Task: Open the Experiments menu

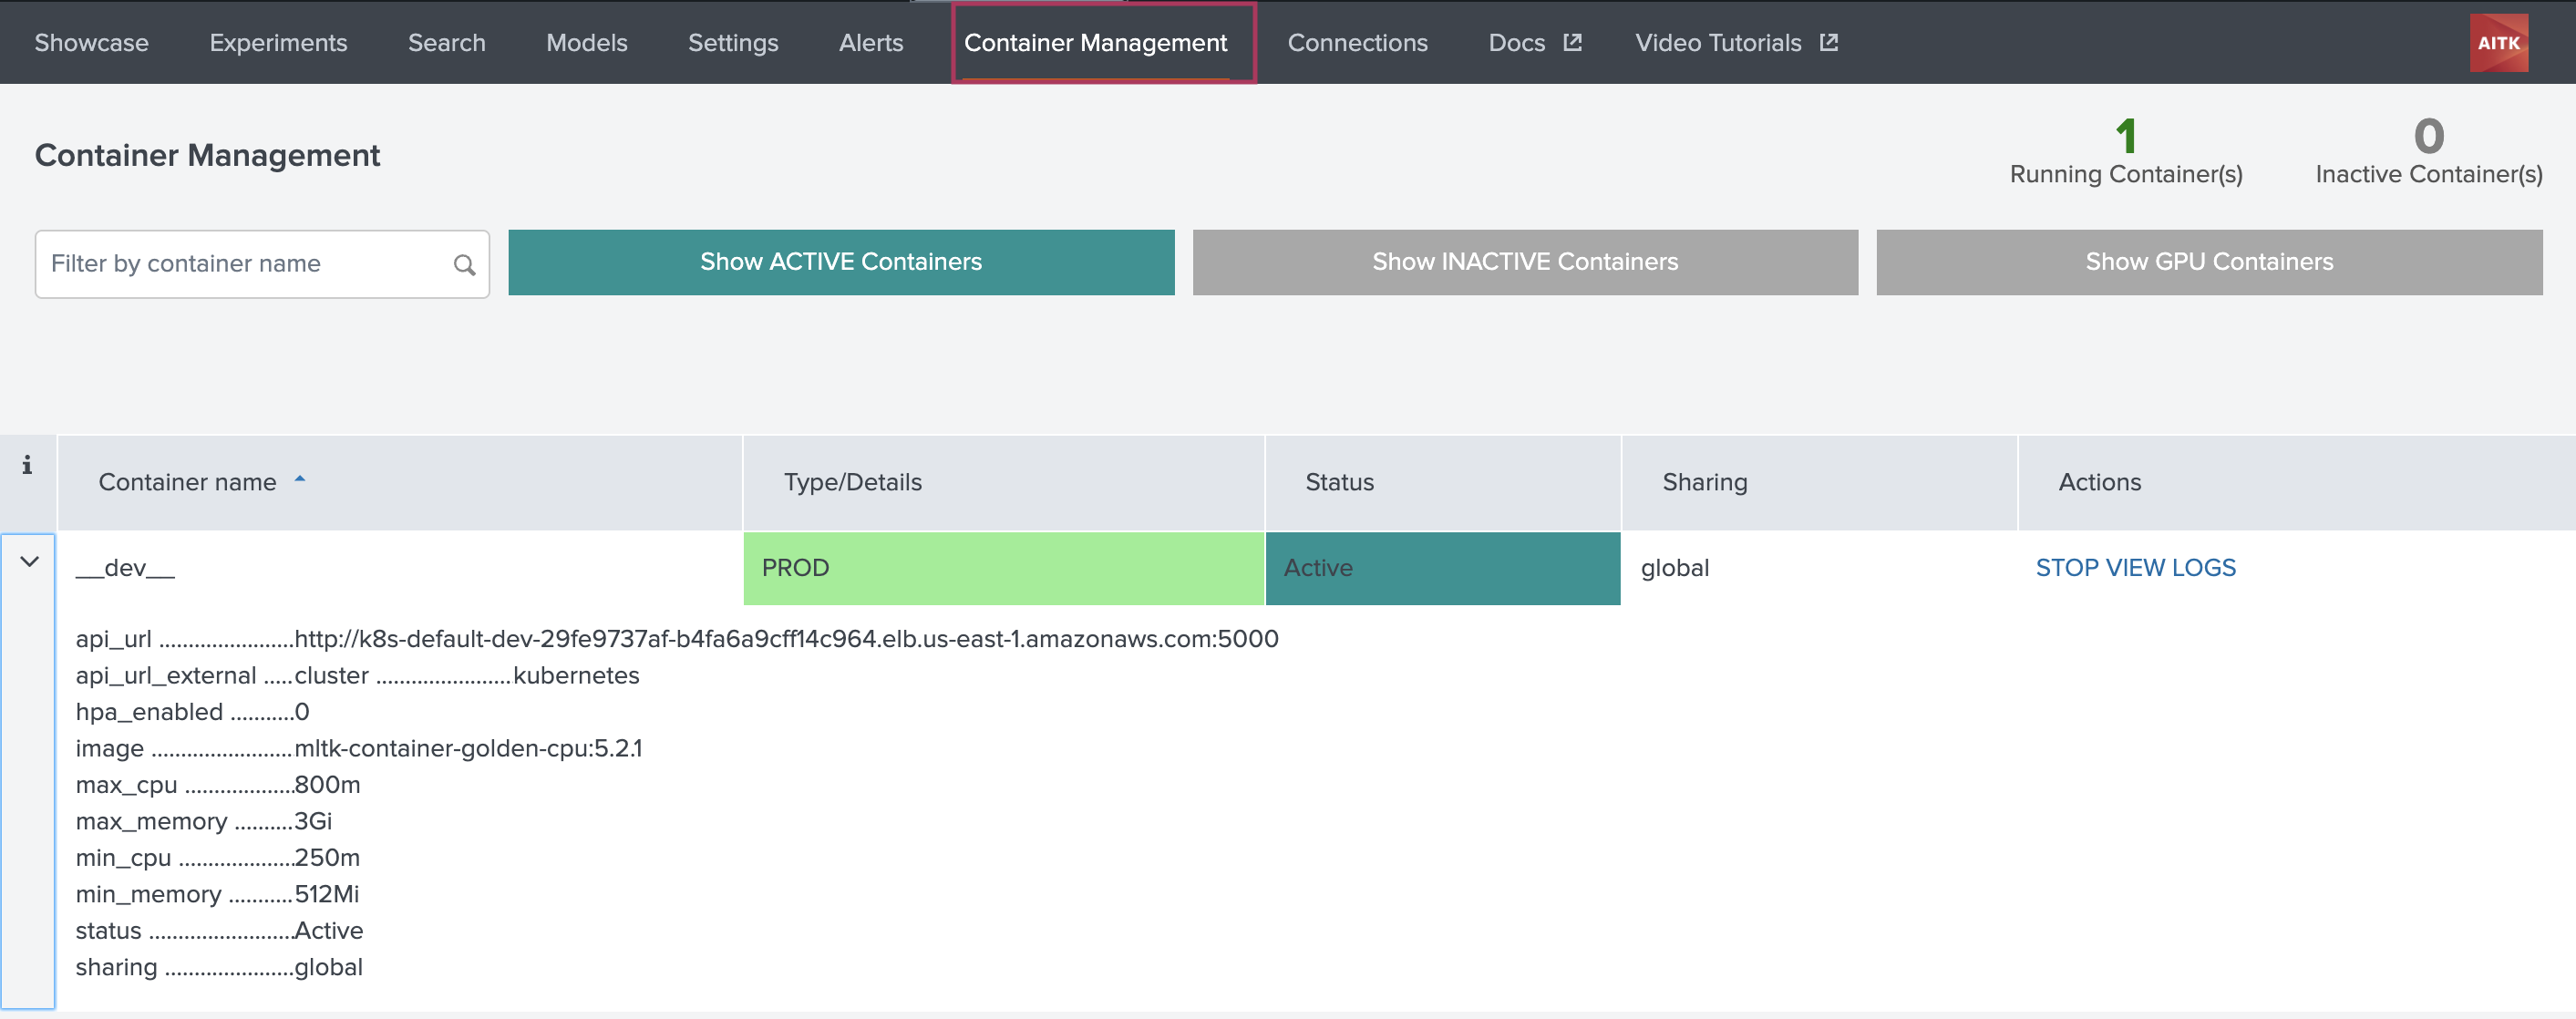Action: tap(278, 43)
